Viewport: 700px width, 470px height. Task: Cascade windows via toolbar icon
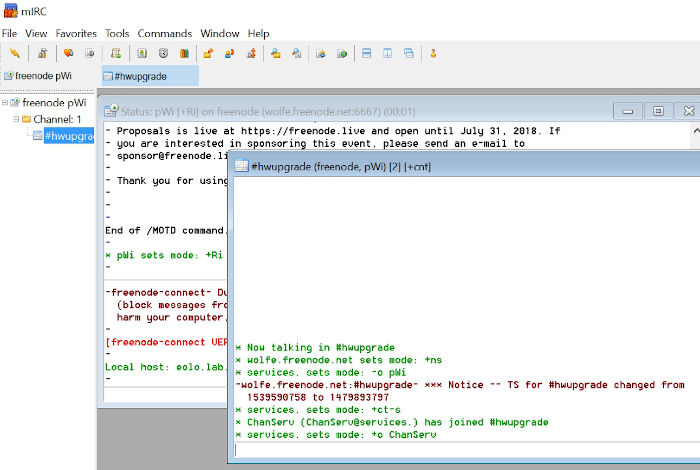(408, 54)
